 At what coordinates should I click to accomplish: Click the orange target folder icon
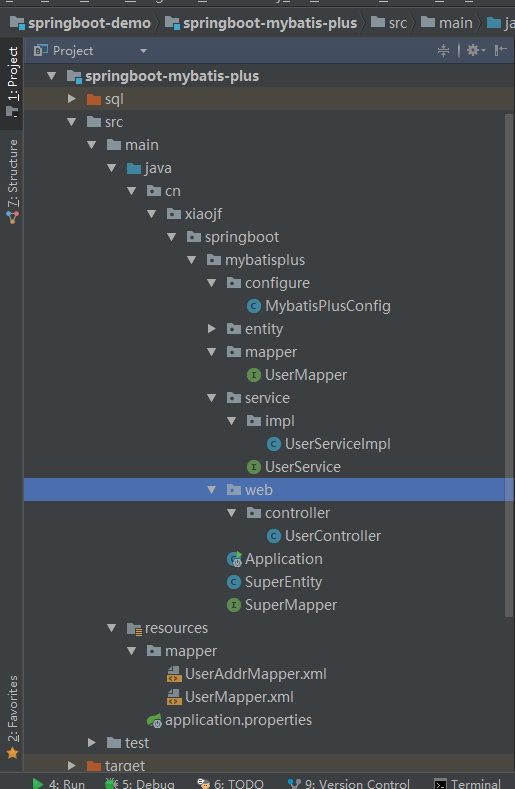point(94,766)
